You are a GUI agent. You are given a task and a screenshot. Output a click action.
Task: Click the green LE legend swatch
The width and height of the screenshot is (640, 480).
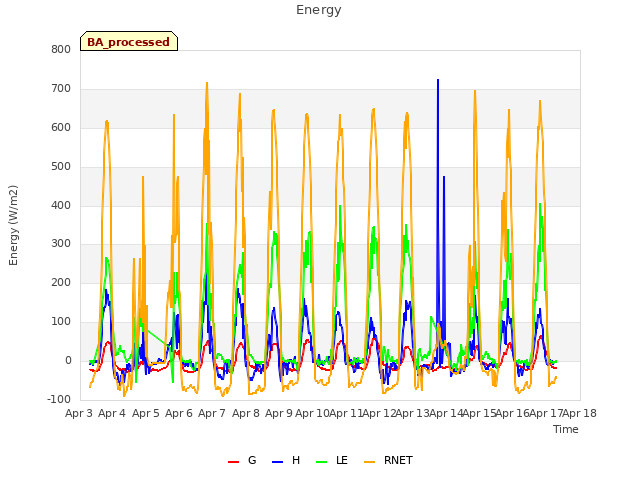click(322, 462)
